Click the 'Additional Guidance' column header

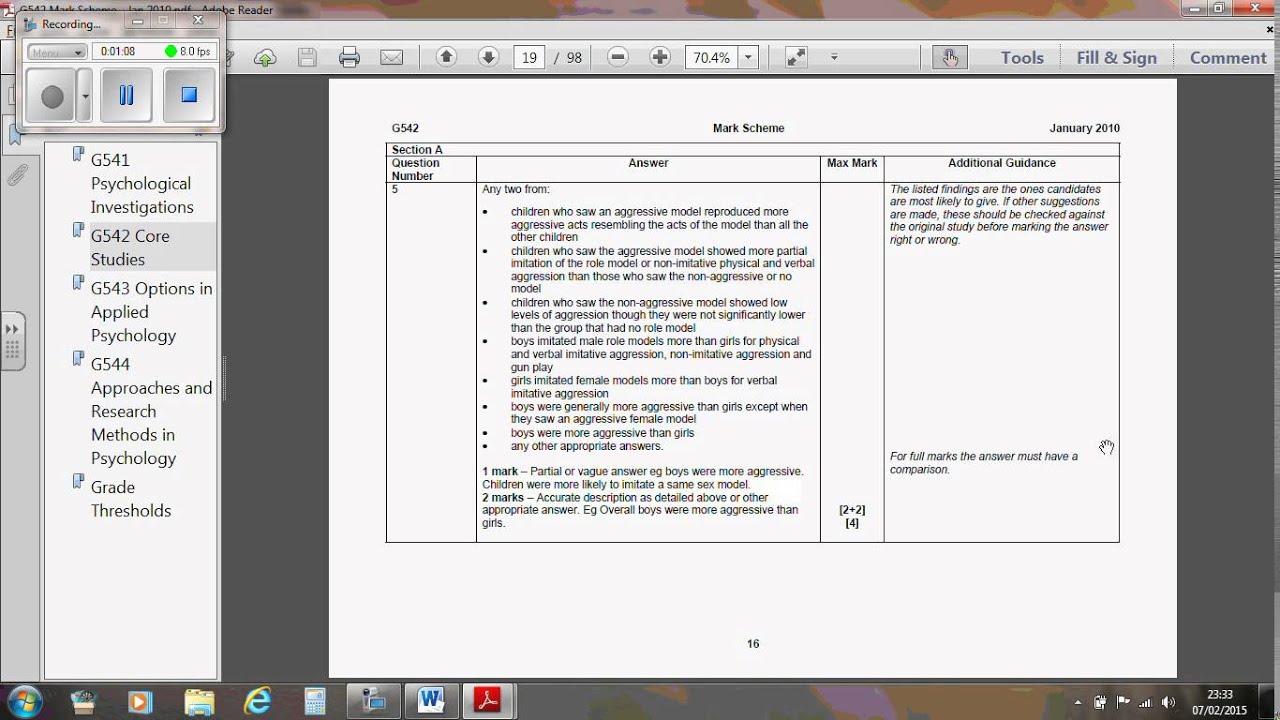tap(1002, 163)
